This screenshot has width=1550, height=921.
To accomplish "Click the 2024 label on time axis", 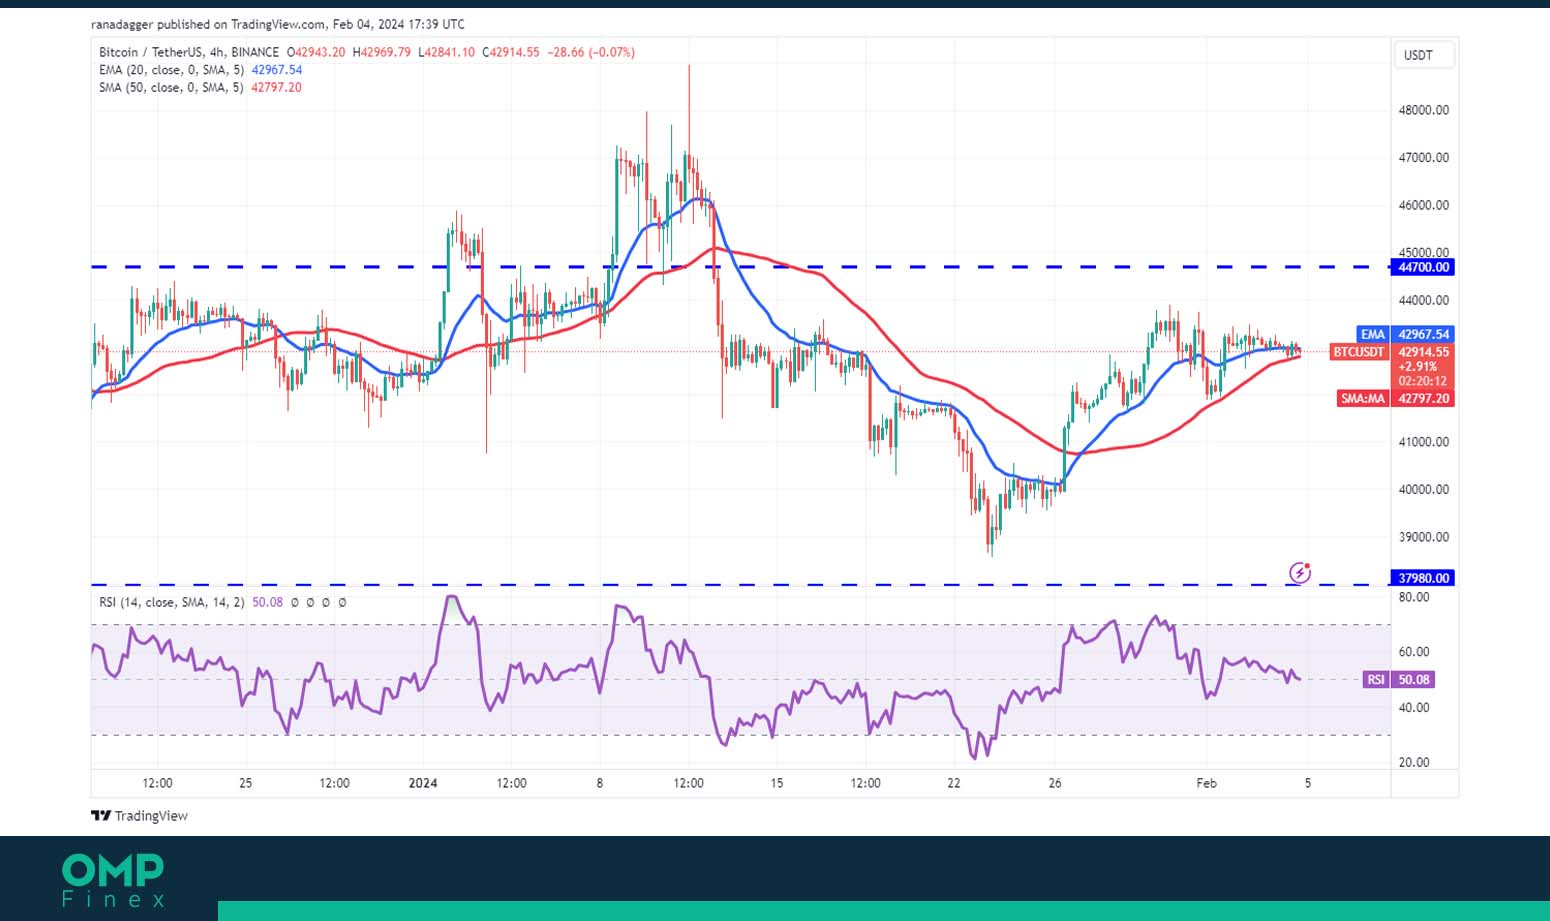I will 423,783.
